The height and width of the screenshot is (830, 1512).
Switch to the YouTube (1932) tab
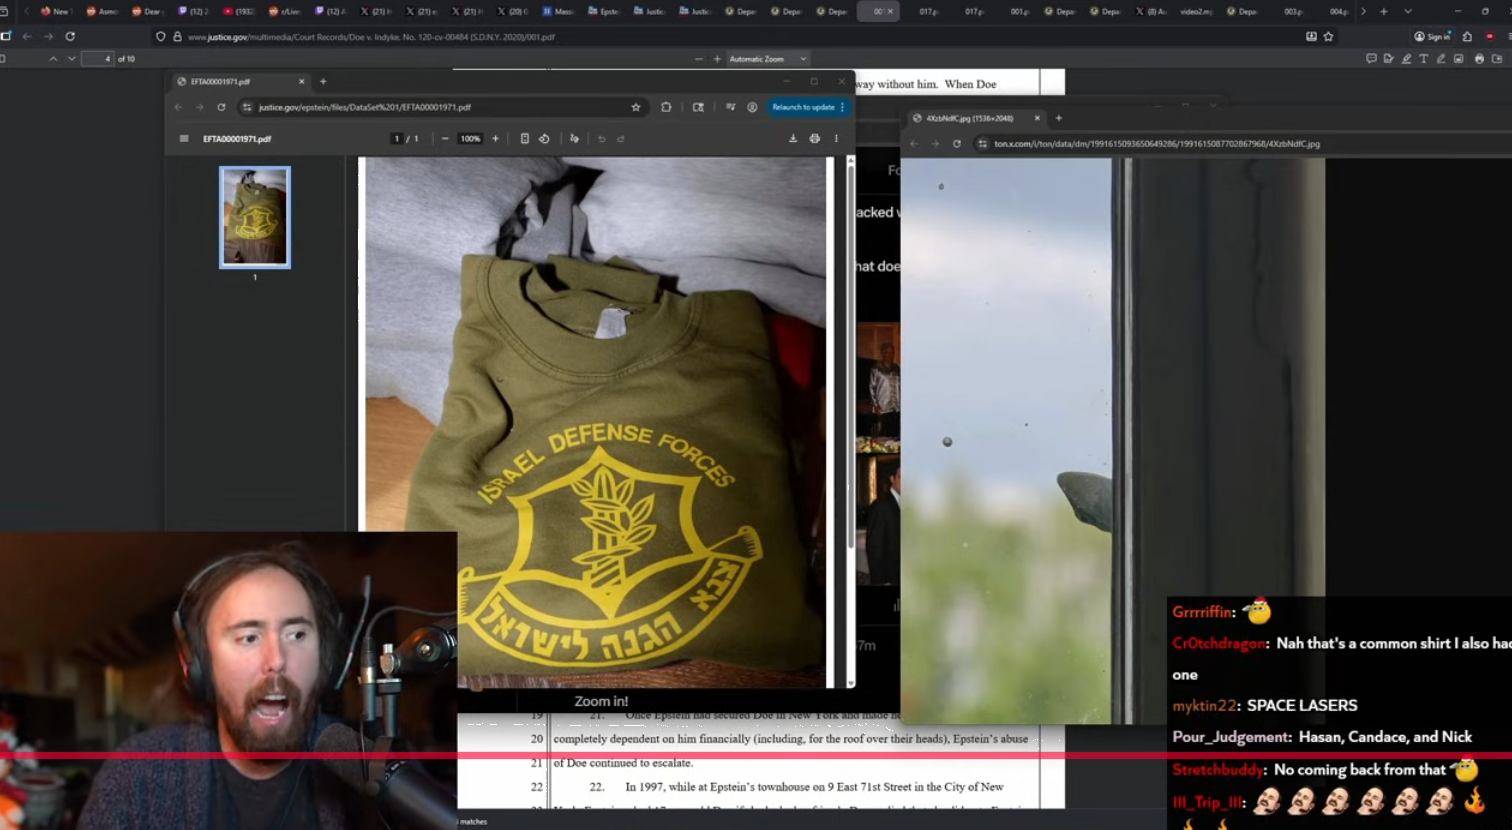(x=238, y=11)
